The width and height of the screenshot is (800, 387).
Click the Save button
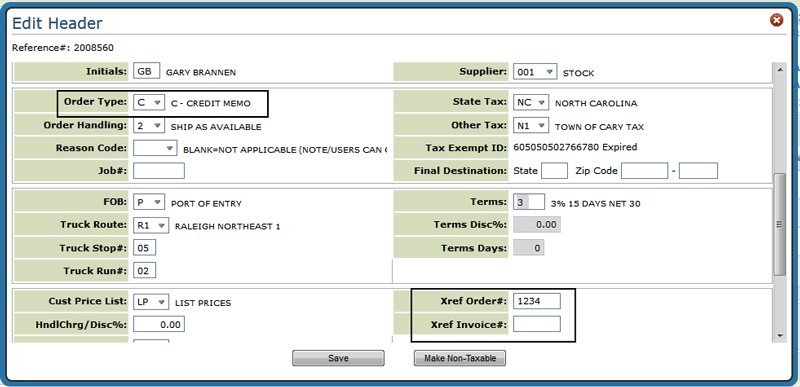point(338,358)
